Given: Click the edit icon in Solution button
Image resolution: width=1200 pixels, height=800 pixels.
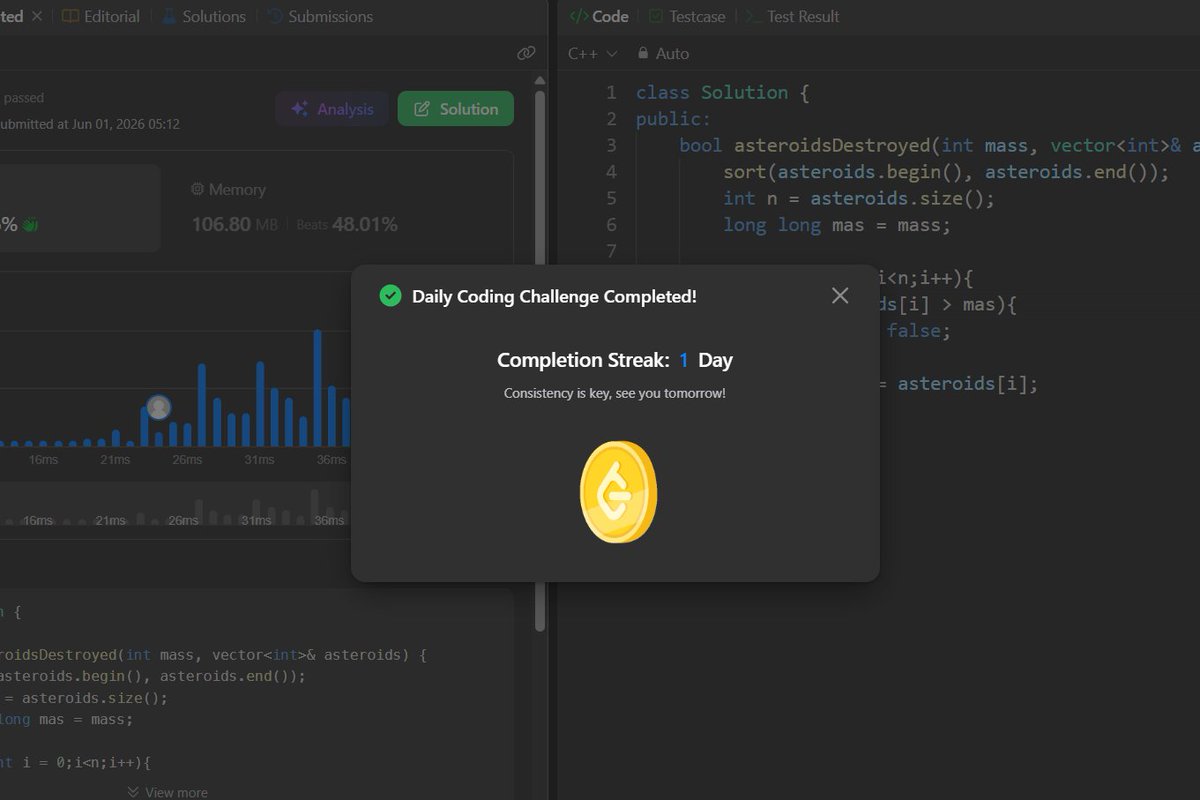Looking at the screenshot, I should [422, 109].
